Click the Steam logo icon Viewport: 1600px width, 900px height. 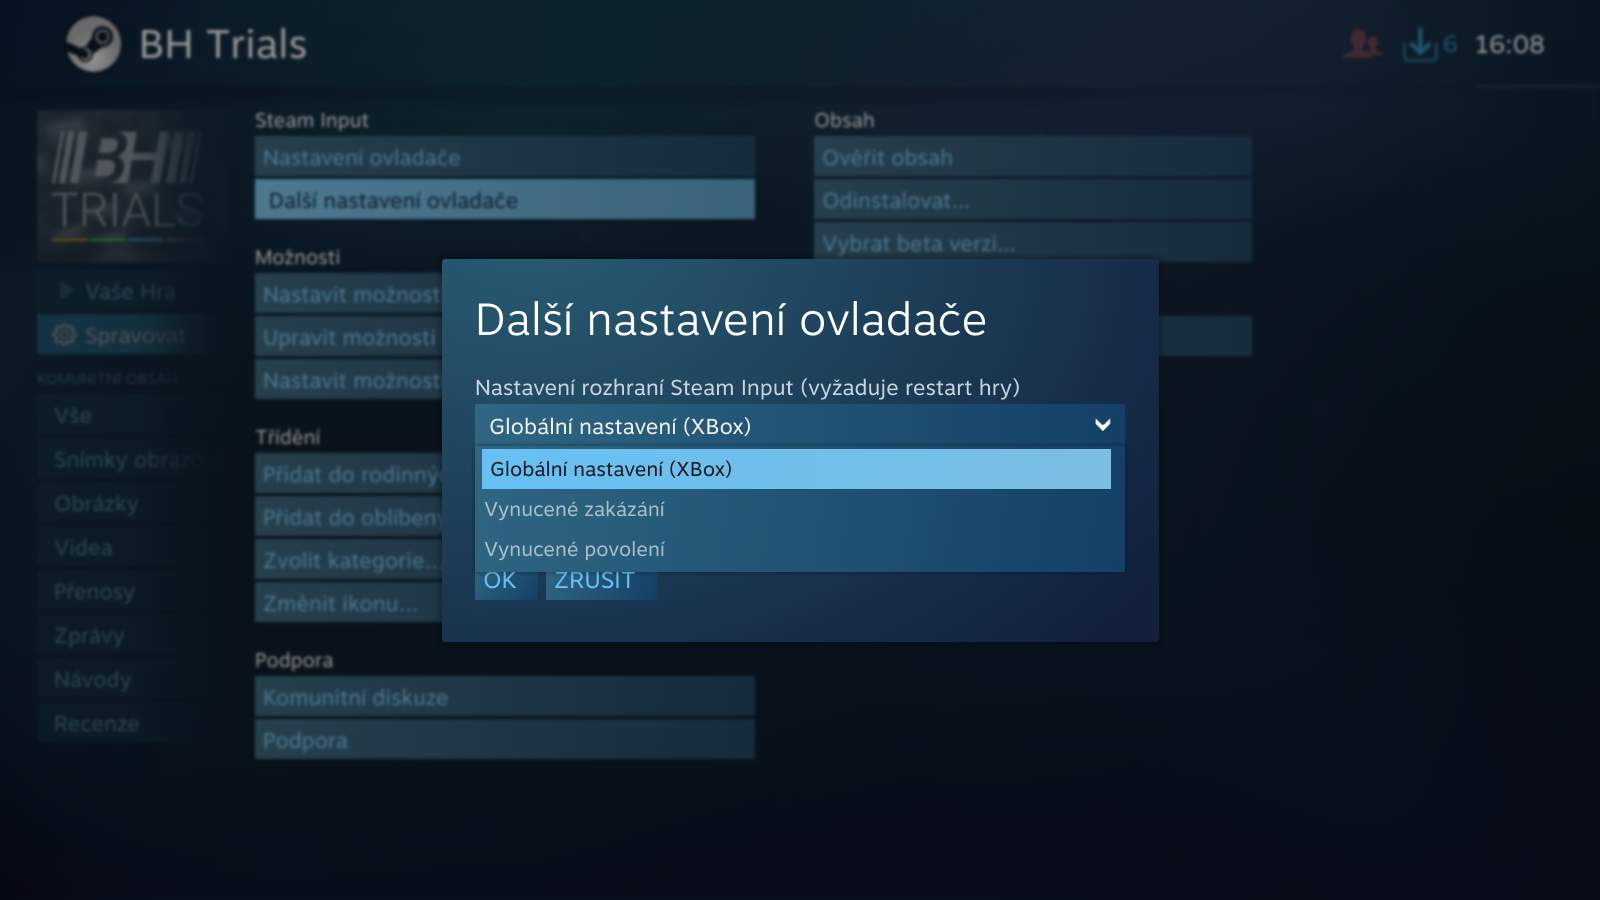point(93,44)
